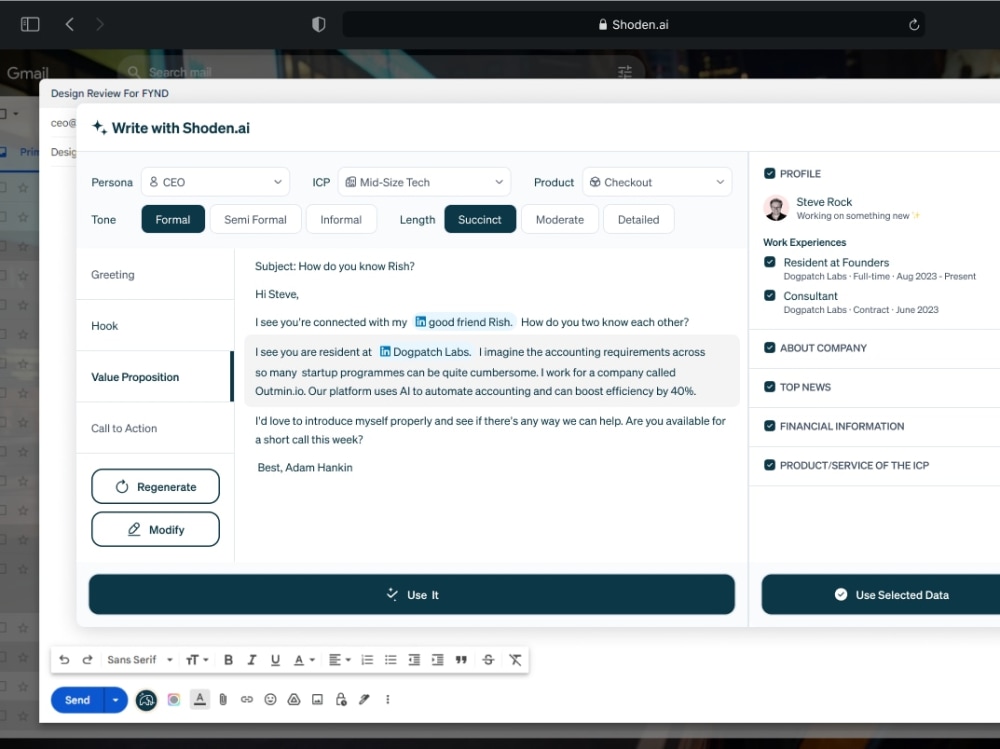
Task: Redo the edit in compose toolbar
Action: pos(87,660)
